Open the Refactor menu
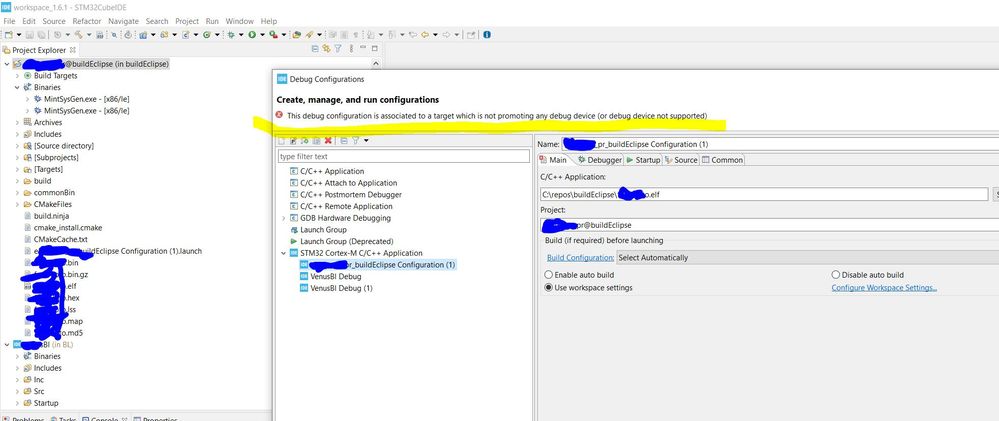 pyautogui.click(x=87, y=21)
